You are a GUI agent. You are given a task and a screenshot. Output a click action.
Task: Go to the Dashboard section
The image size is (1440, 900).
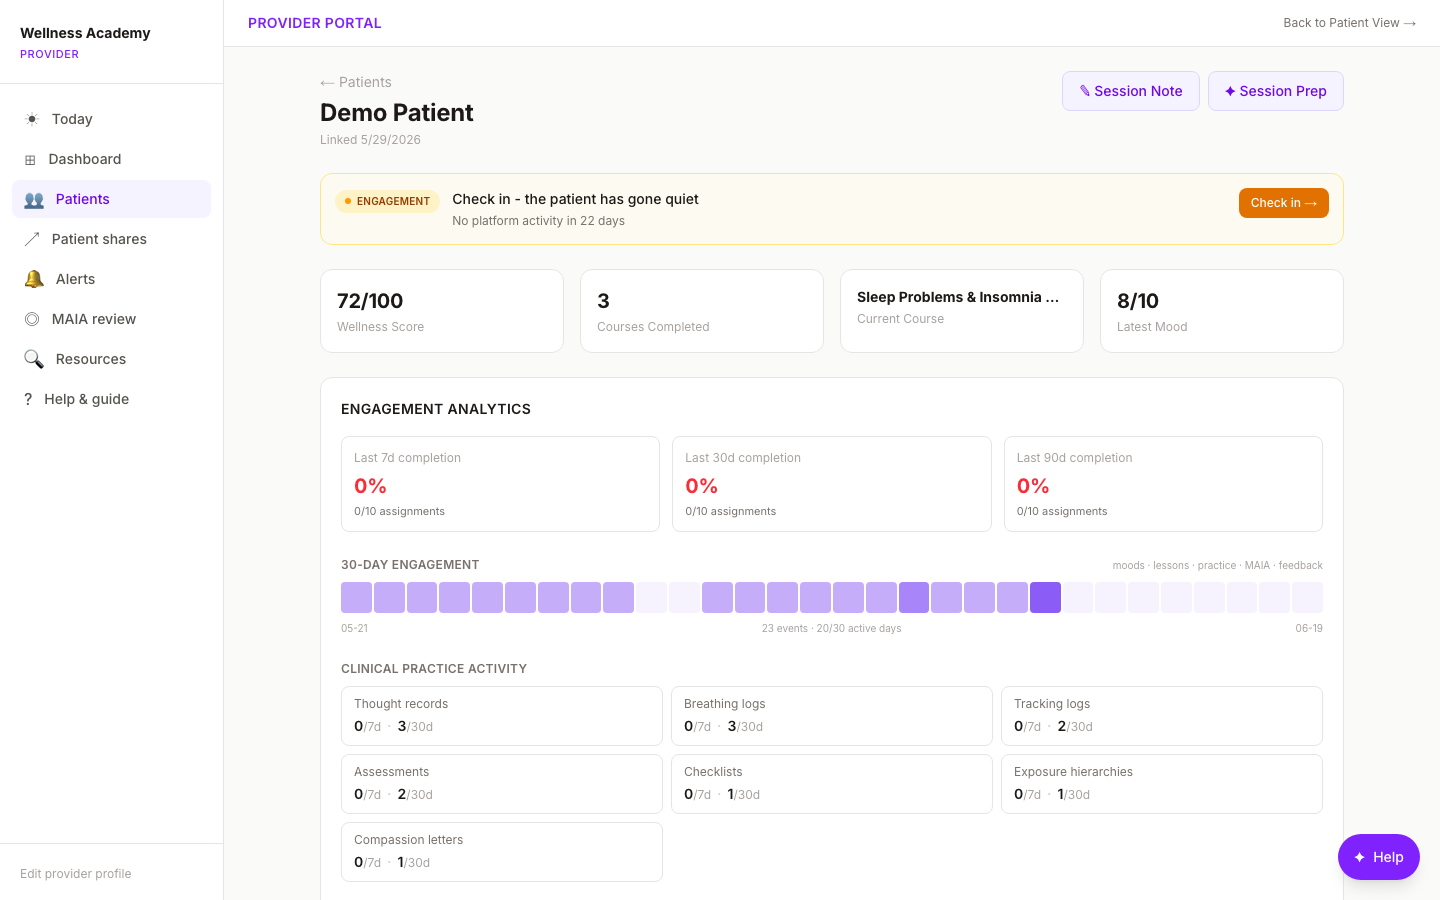[111, 159]
